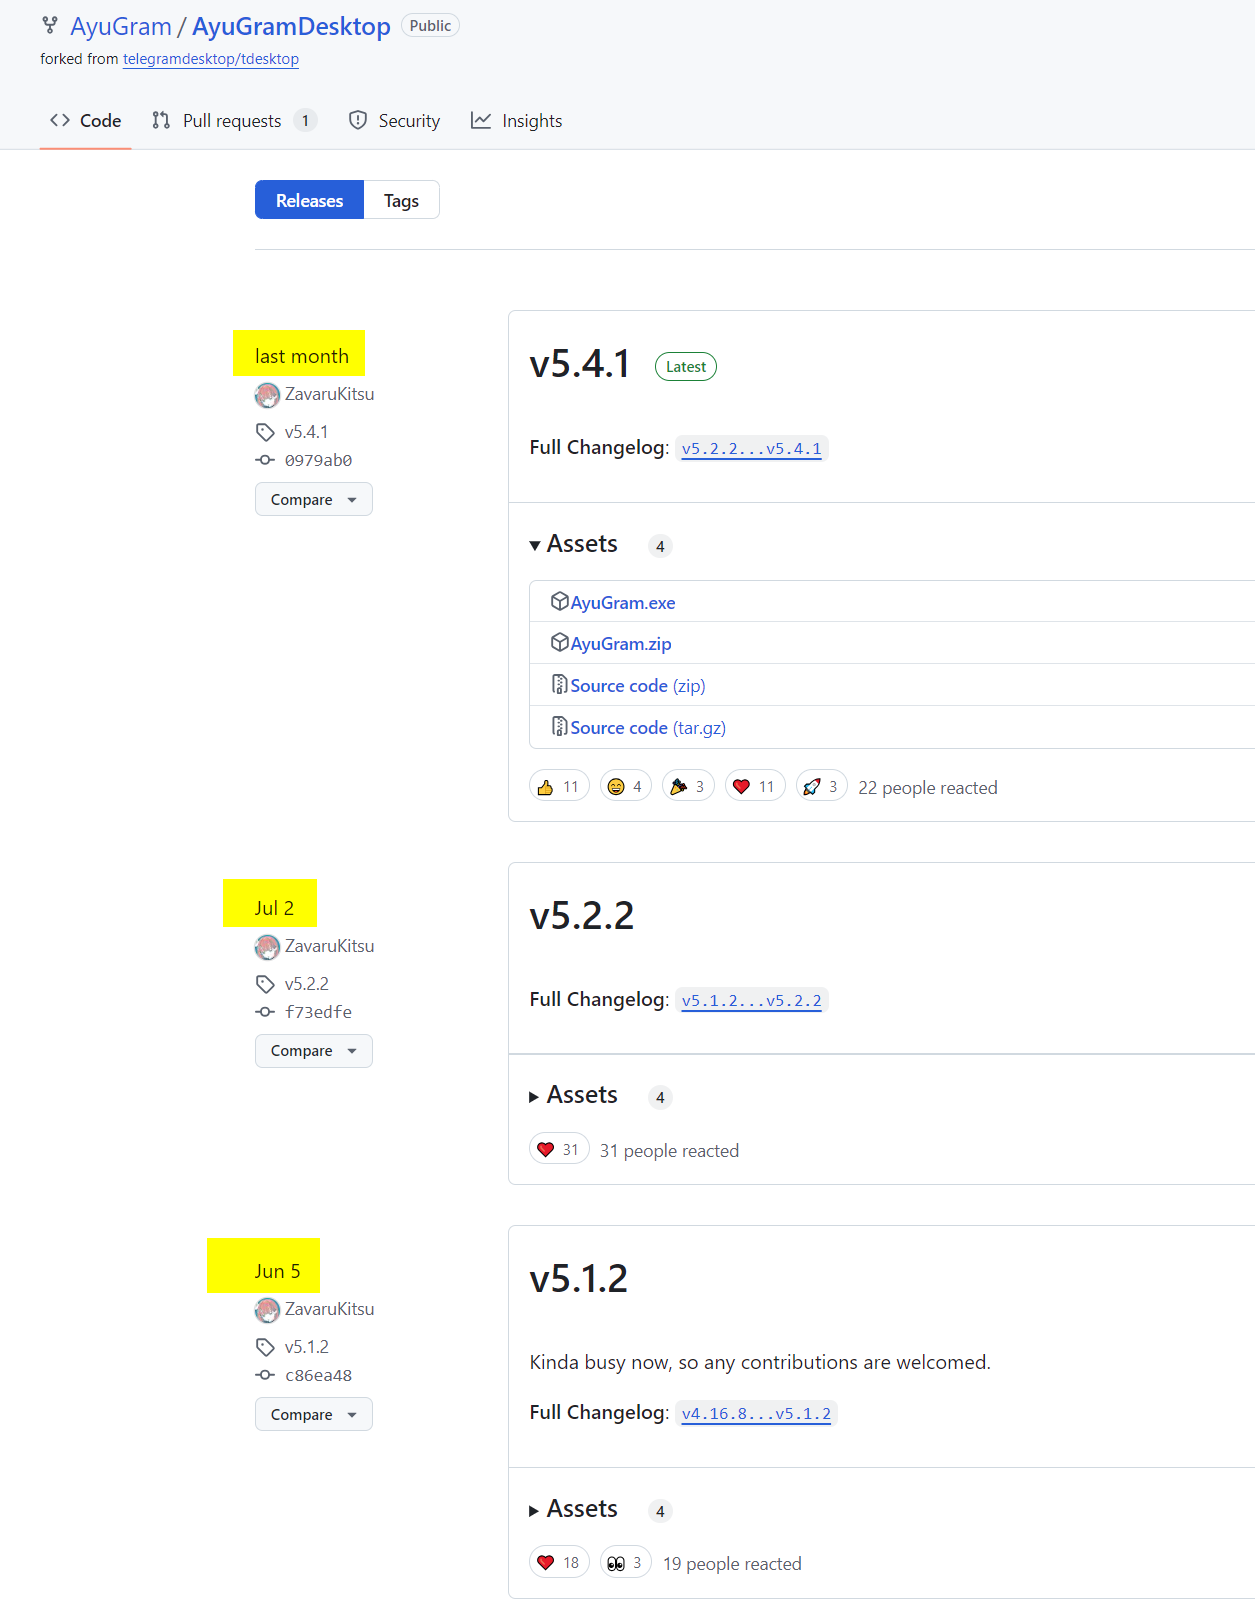Click the tag icon beside v5.1.2

tap(265, 1347)
